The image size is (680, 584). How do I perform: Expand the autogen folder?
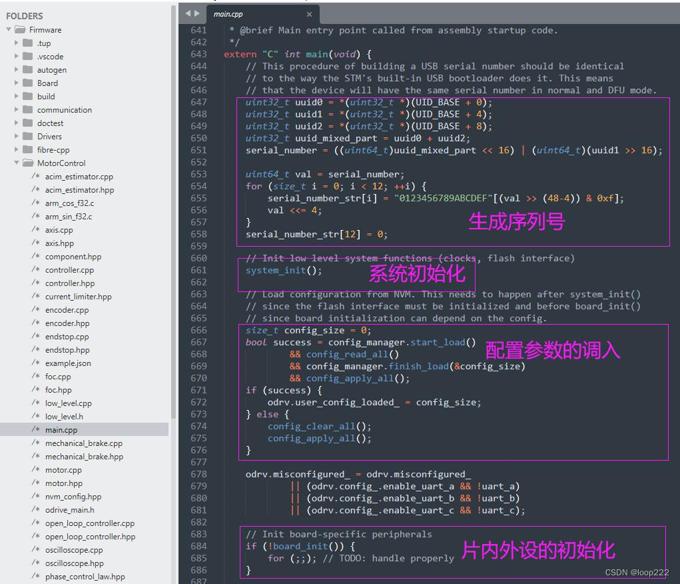pos(16,70)
